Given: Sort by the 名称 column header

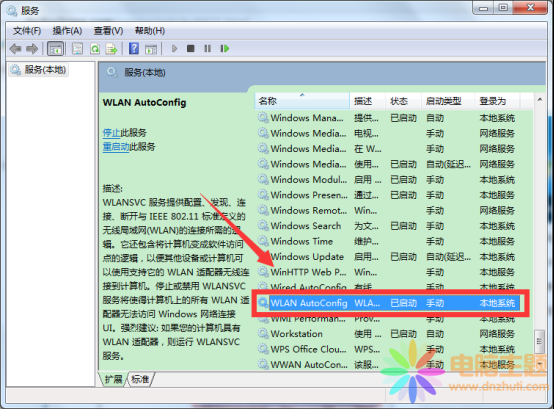Looking at the screenshot, I should tap(302, 101).
